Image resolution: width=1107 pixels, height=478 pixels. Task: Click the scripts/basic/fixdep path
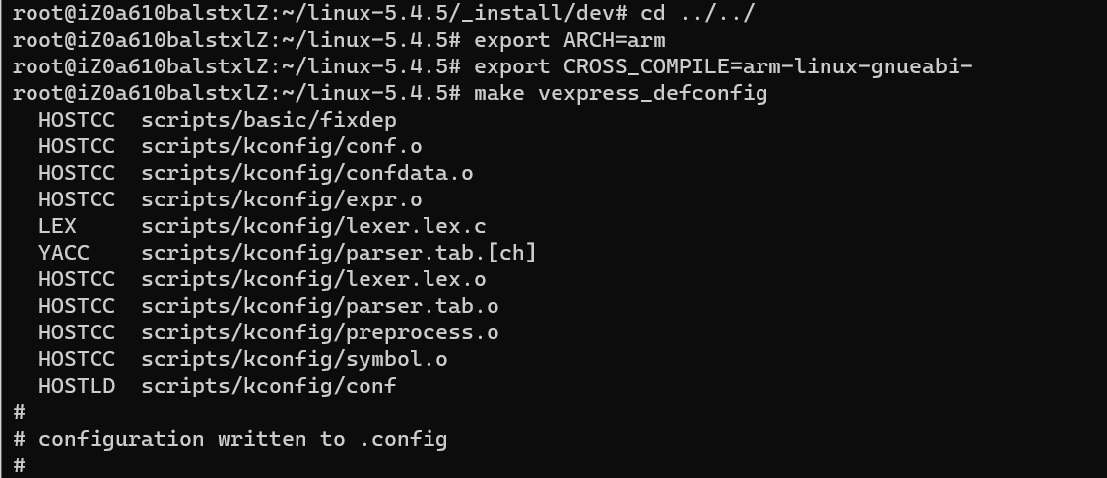point(269,120)
